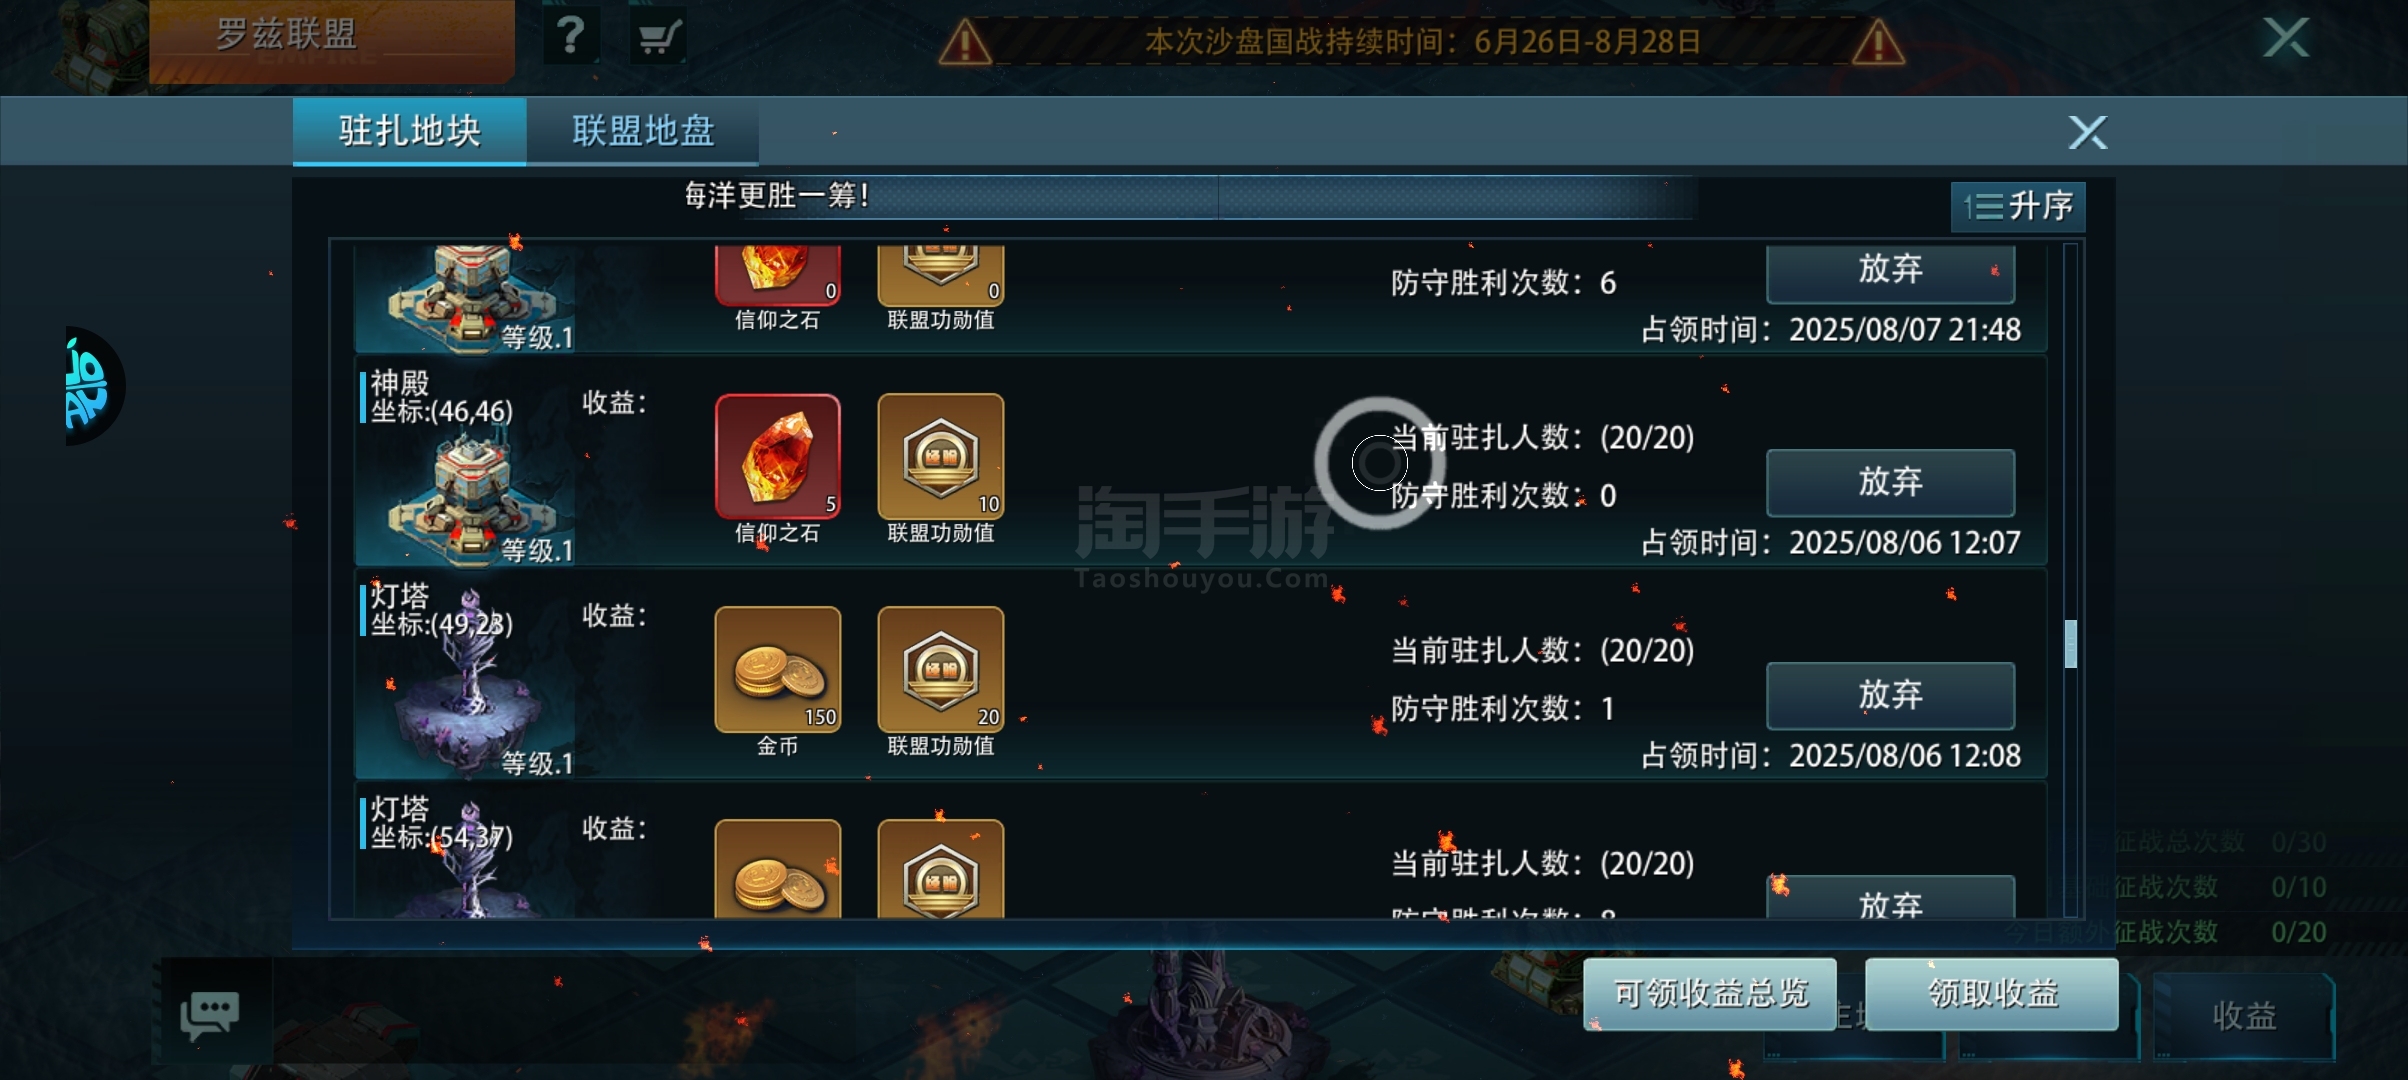
Task: Open the shopping cart shop icon
Action: pos(659,38)
